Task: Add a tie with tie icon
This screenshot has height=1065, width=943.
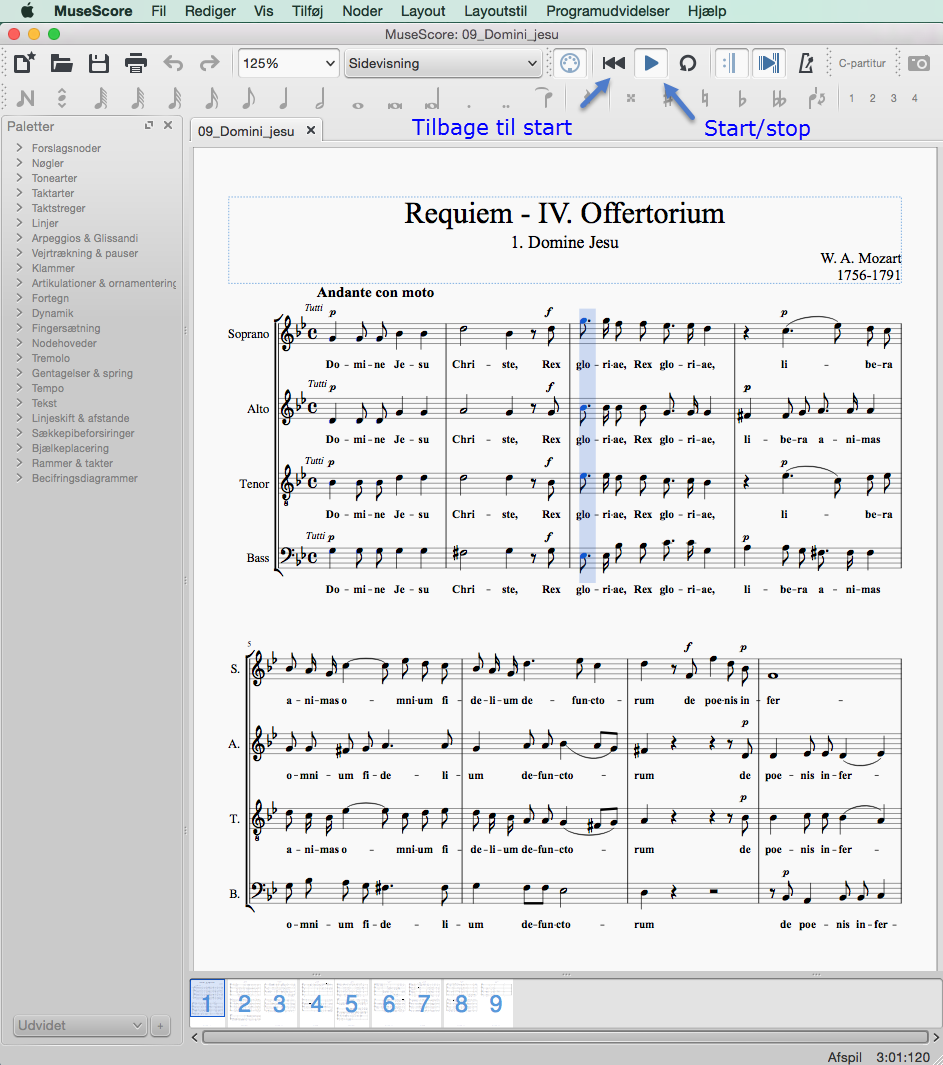Action: coord(544,98)
